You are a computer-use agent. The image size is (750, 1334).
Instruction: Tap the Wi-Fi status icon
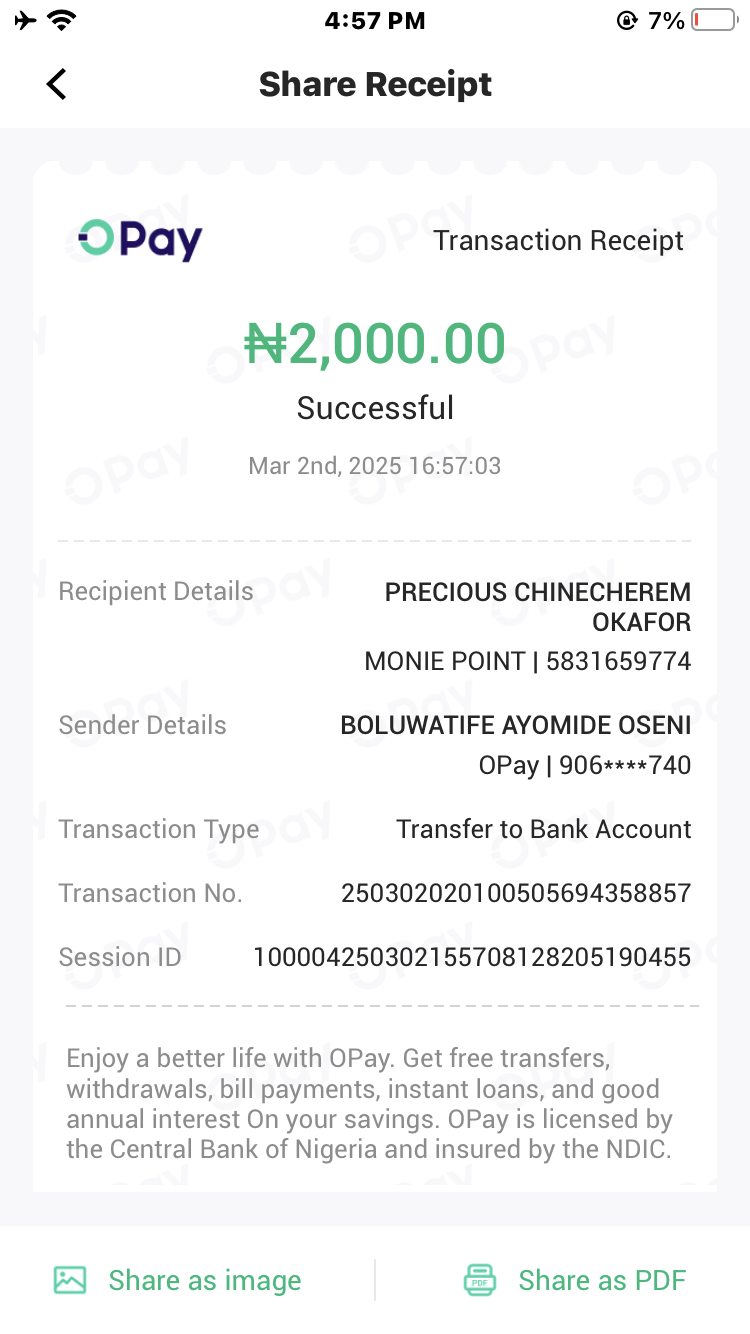(x=62, y=20)
